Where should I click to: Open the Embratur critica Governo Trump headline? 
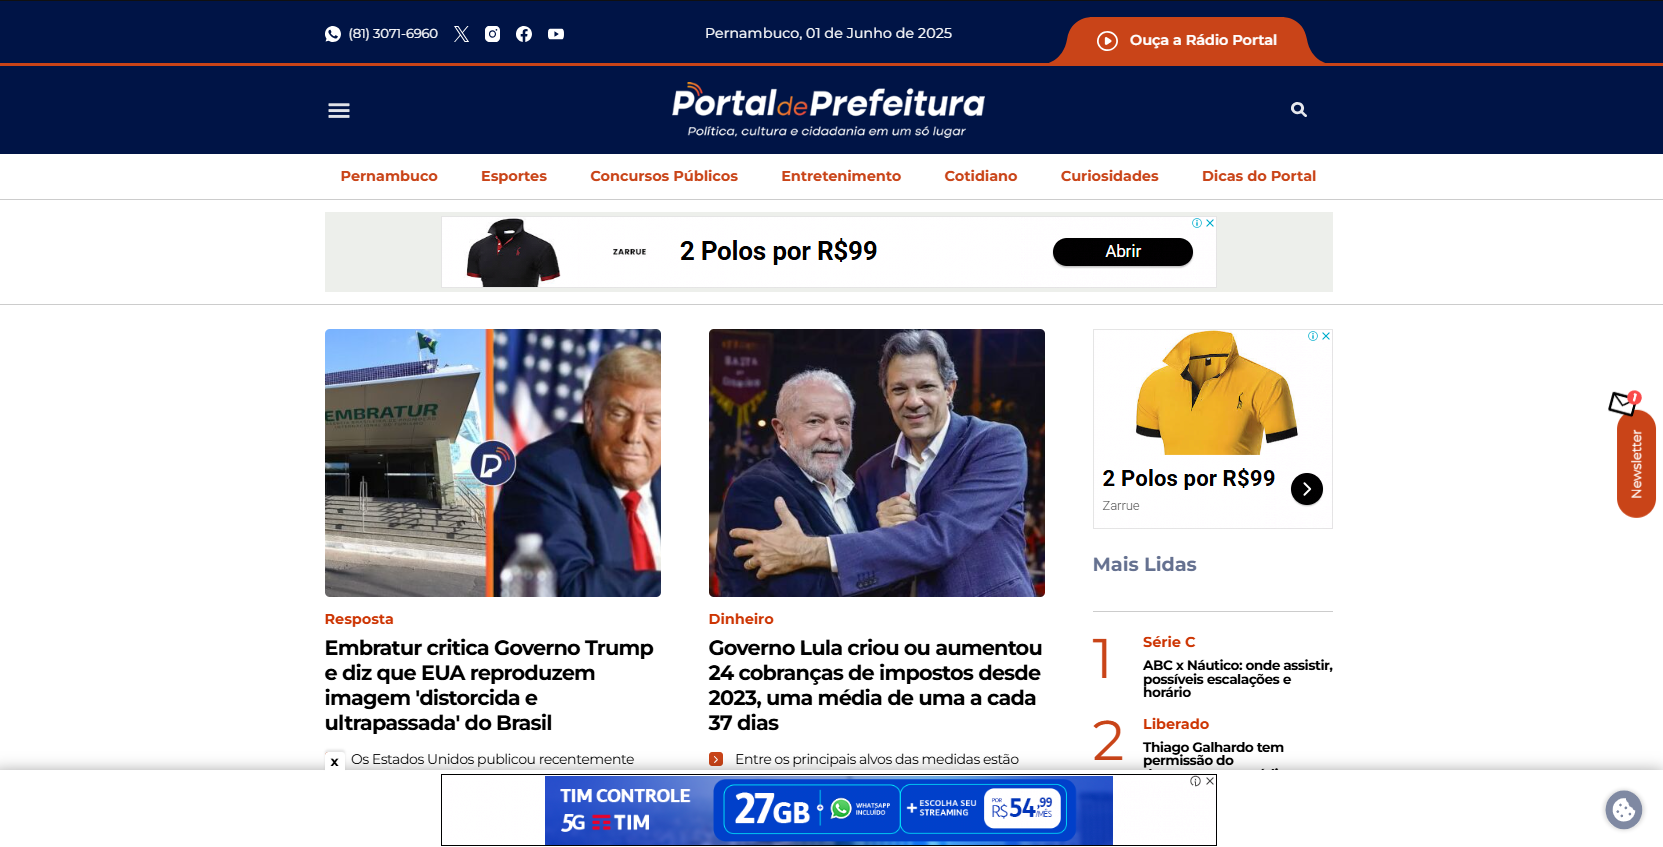point(489,685)
